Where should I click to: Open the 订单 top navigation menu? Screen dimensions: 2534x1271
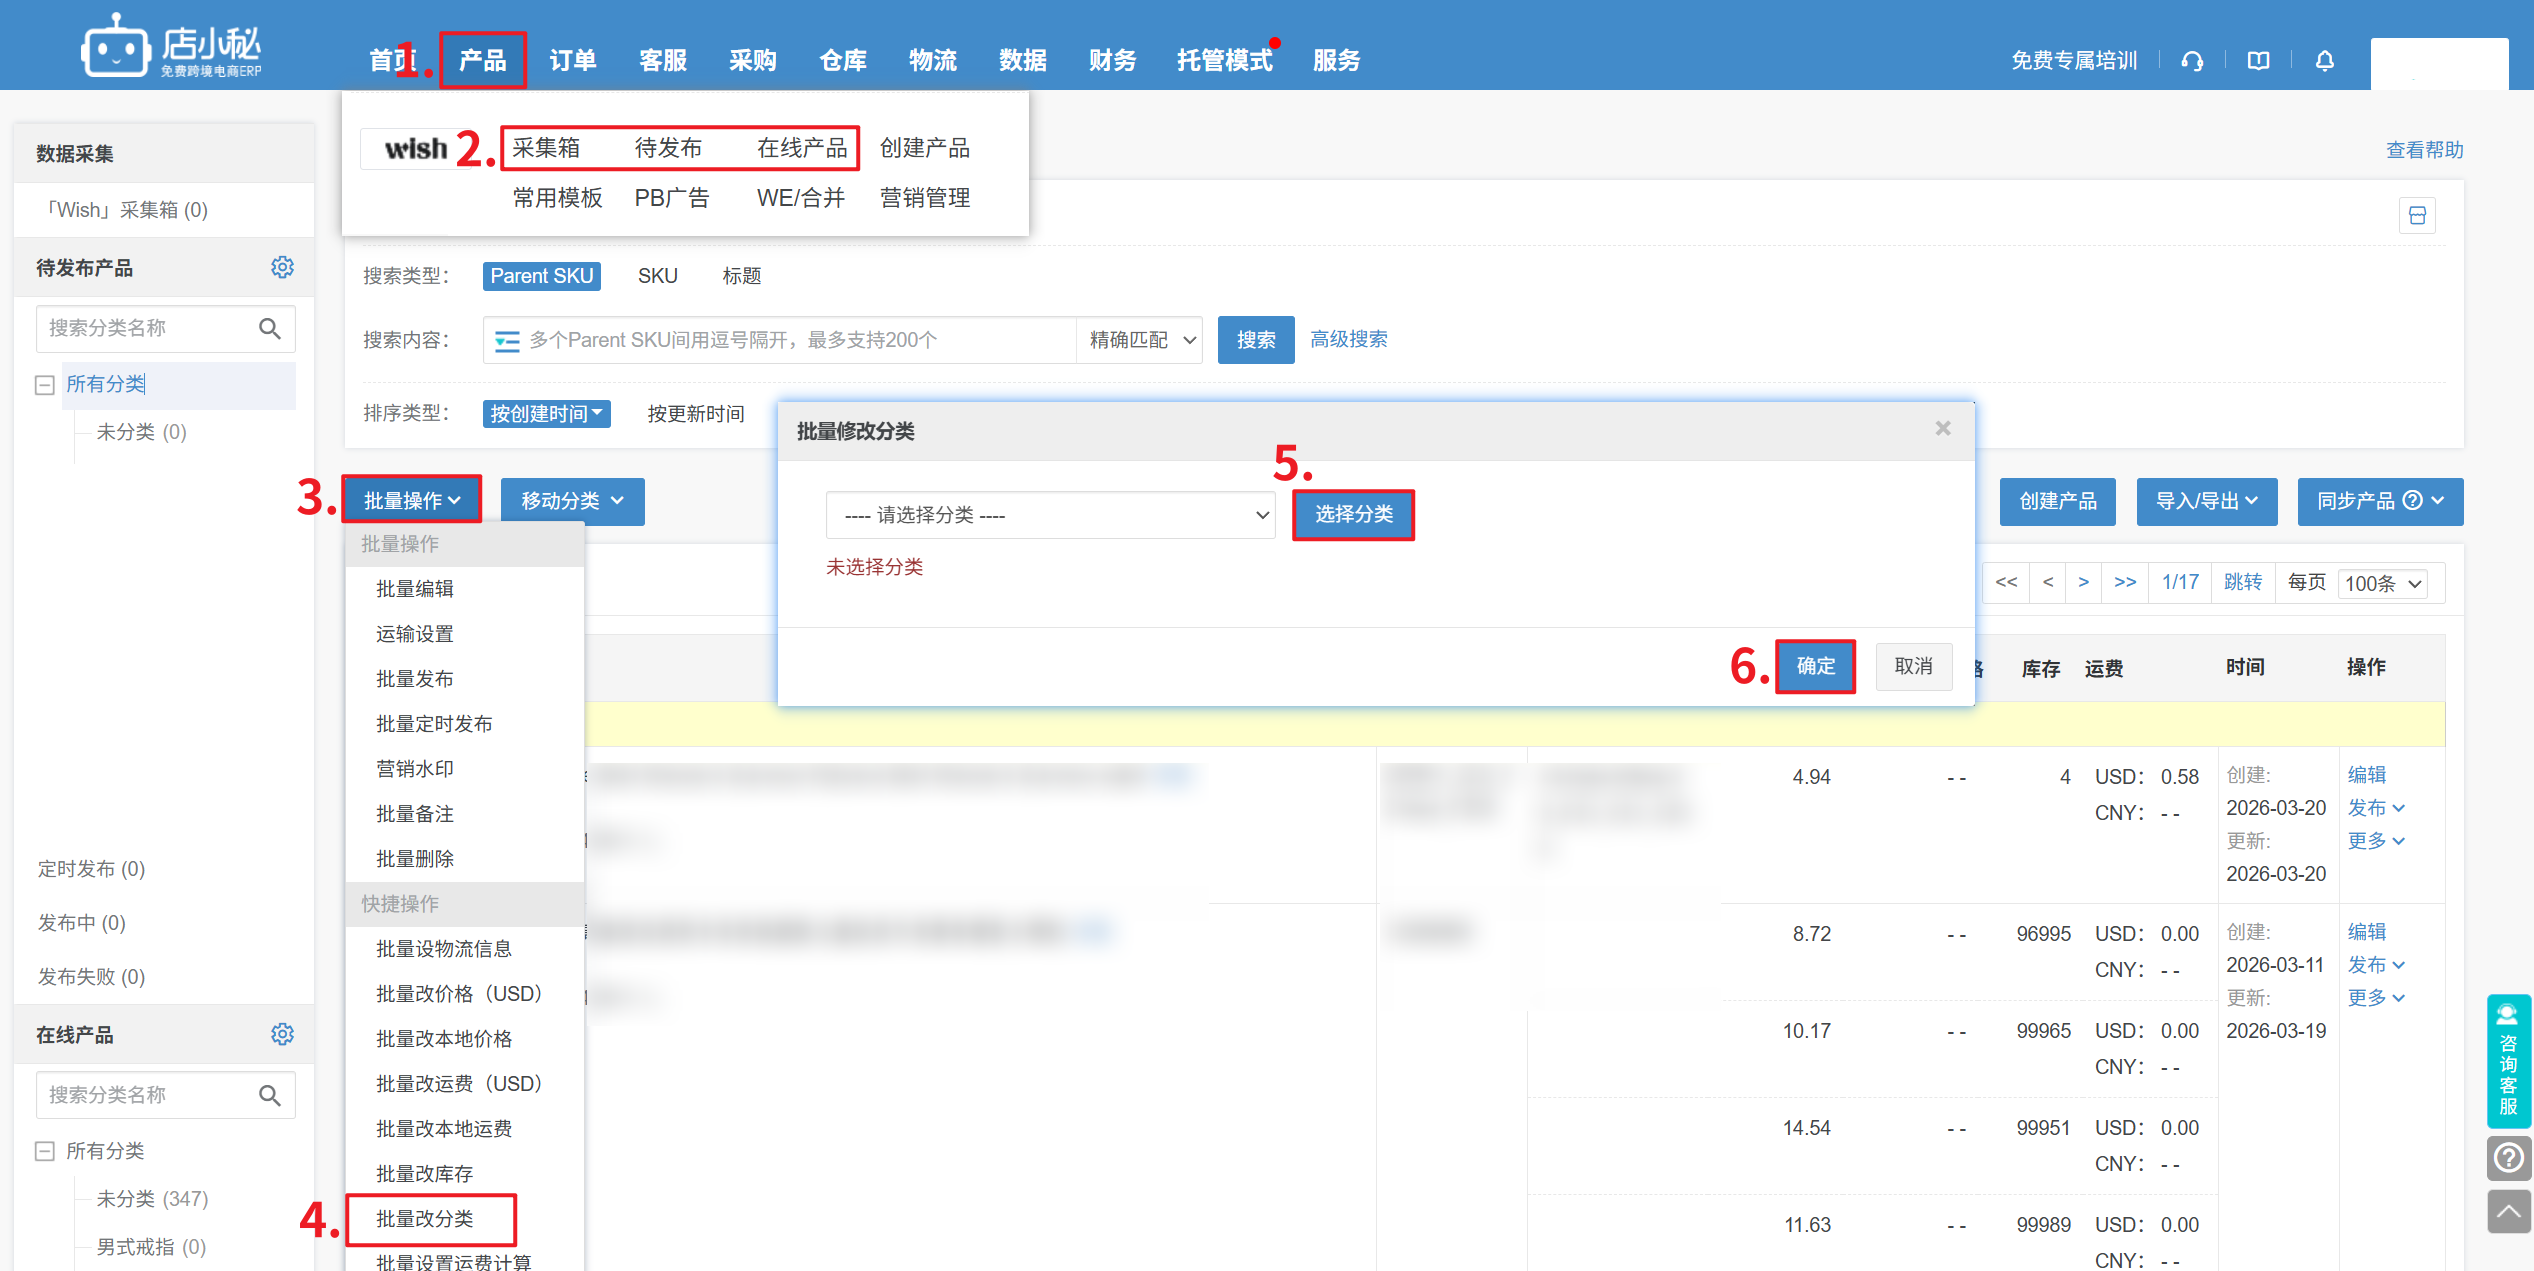572,61
